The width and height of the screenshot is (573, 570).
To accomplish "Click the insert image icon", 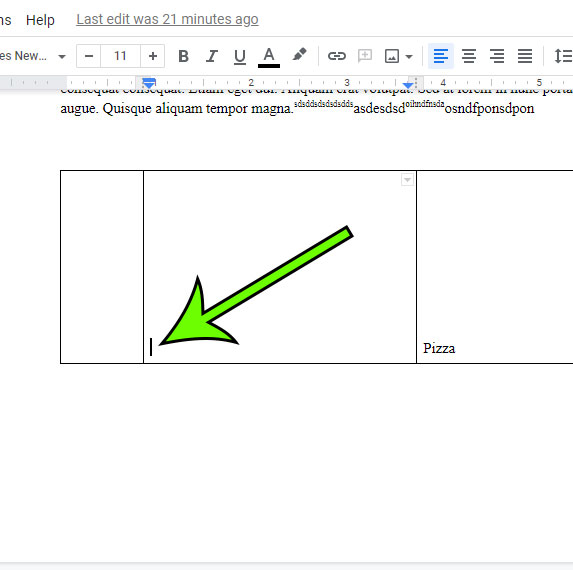I will tap(392, 56).
